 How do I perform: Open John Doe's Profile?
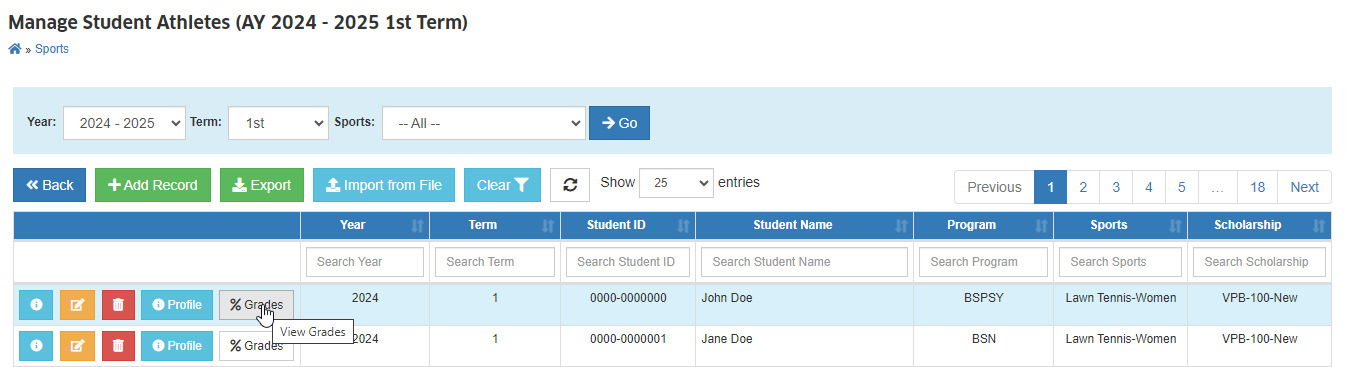(x=177, y=305)
